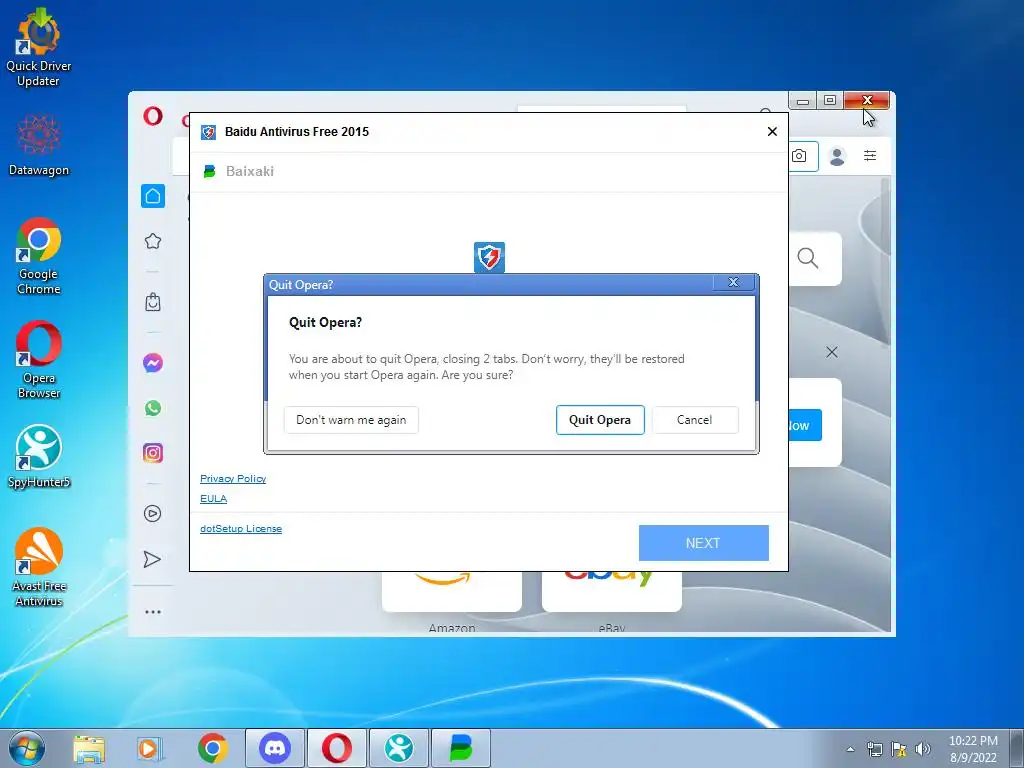Open File Explorer from taskbar

pyautogui.click(x=89, y=748)
